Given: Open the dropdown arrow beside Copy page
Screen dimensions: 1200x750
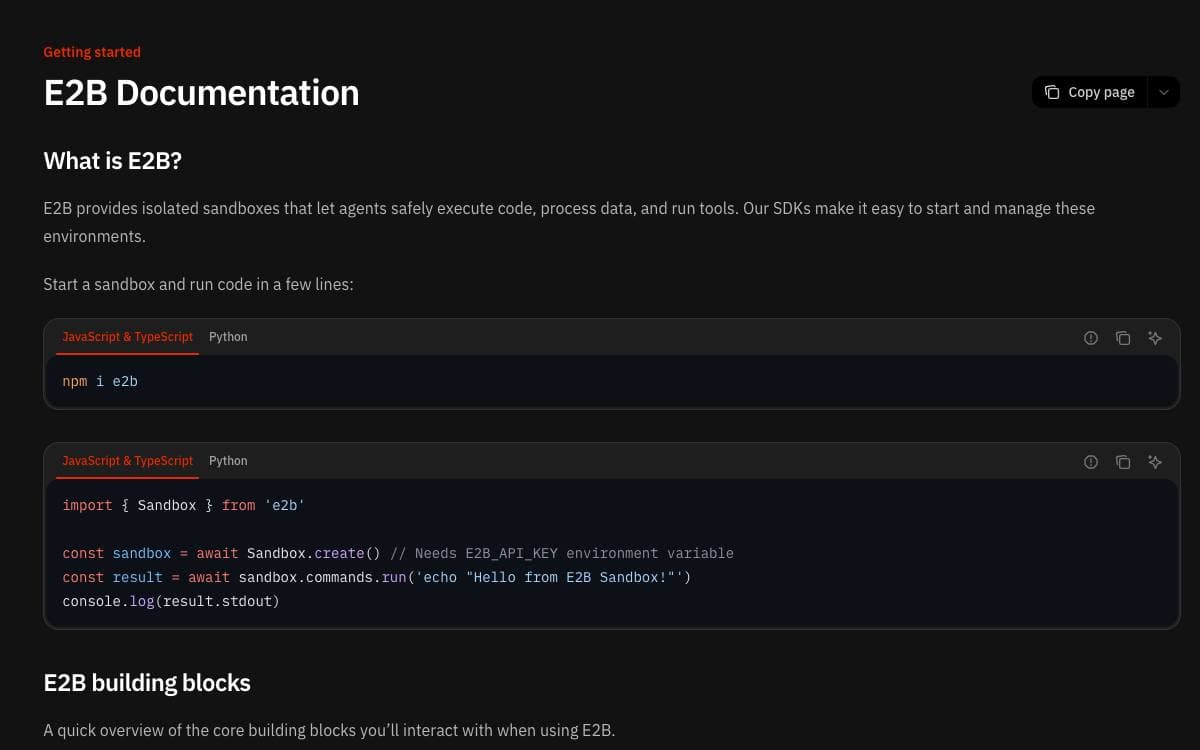Looking at the screenshot, I should [x=1163, y=92].
